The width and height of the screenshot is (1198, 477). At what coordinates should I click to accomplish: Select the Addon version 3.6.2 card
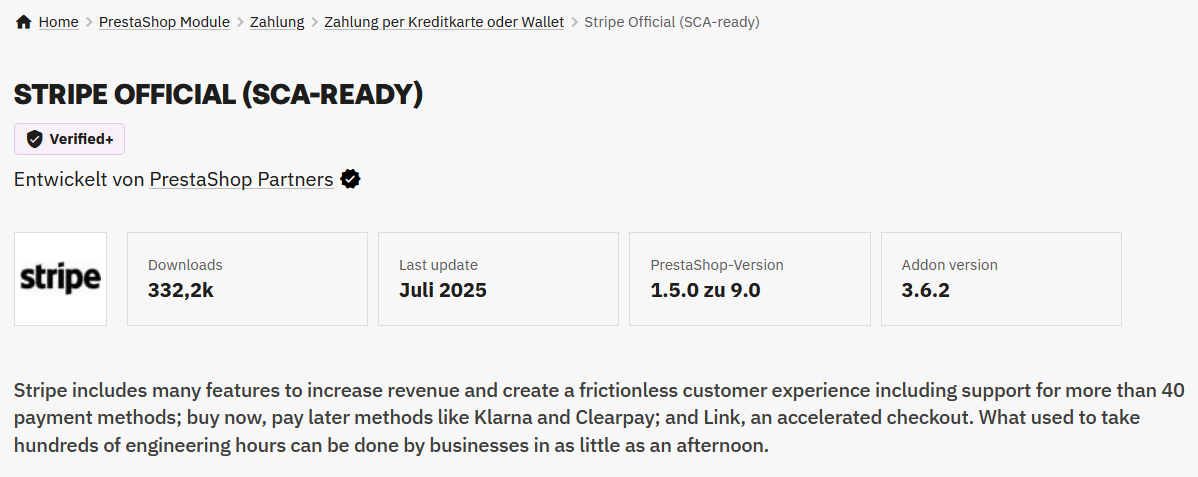1001,279
